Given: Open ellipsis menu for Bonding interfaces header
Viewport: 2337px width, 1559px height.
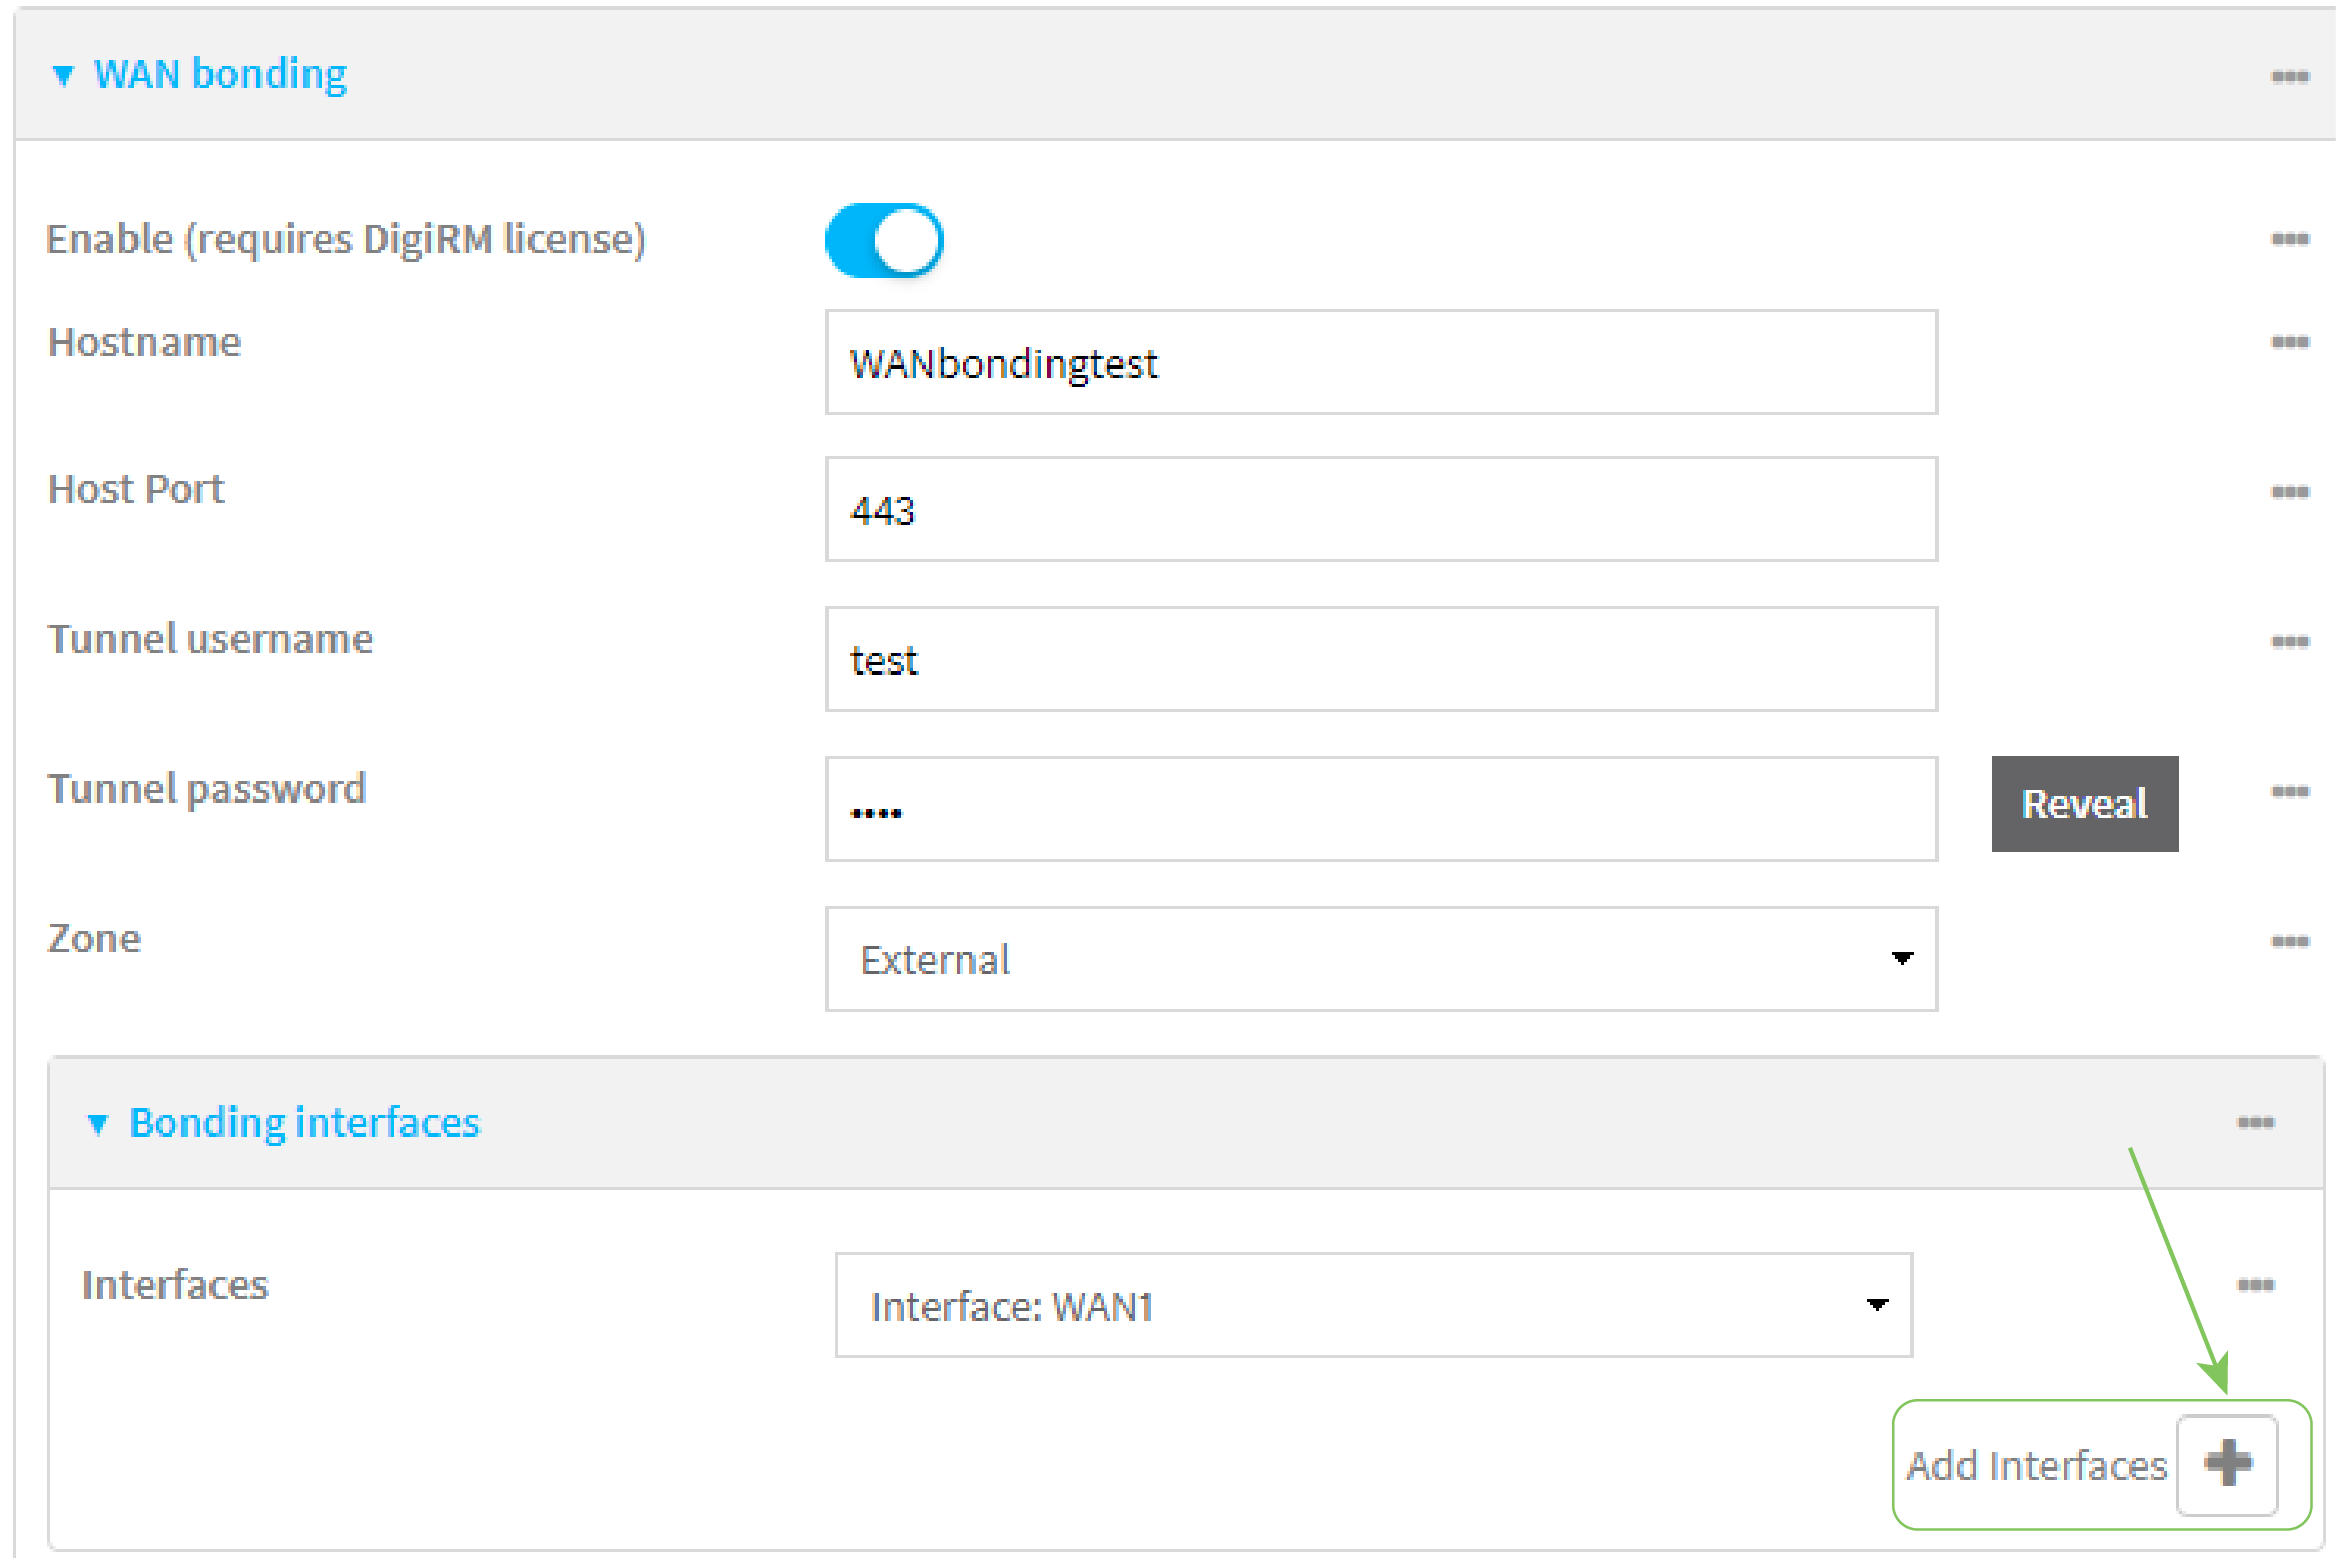Looking at the screenshot, I should click(x=2255, y=1122).
